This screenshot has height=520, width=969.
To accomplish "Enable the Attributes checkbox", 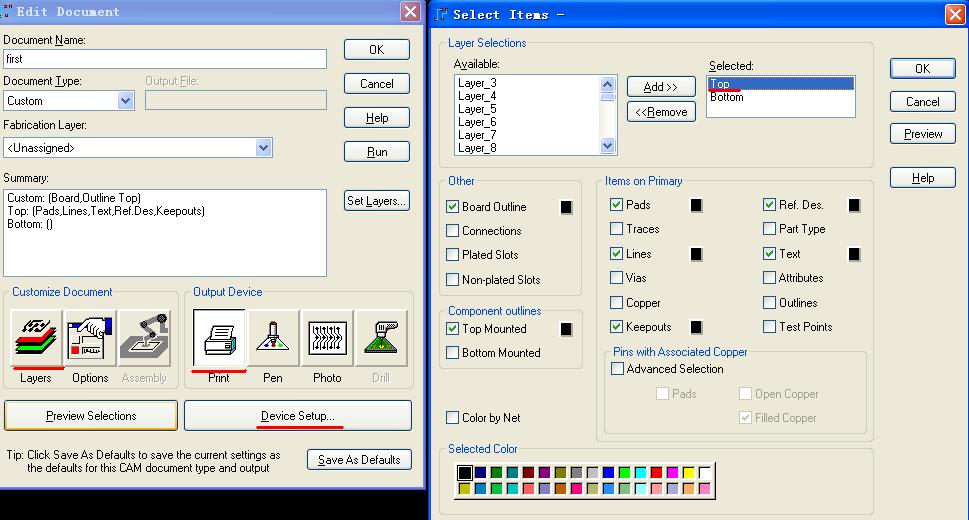I will coord(769,278).
